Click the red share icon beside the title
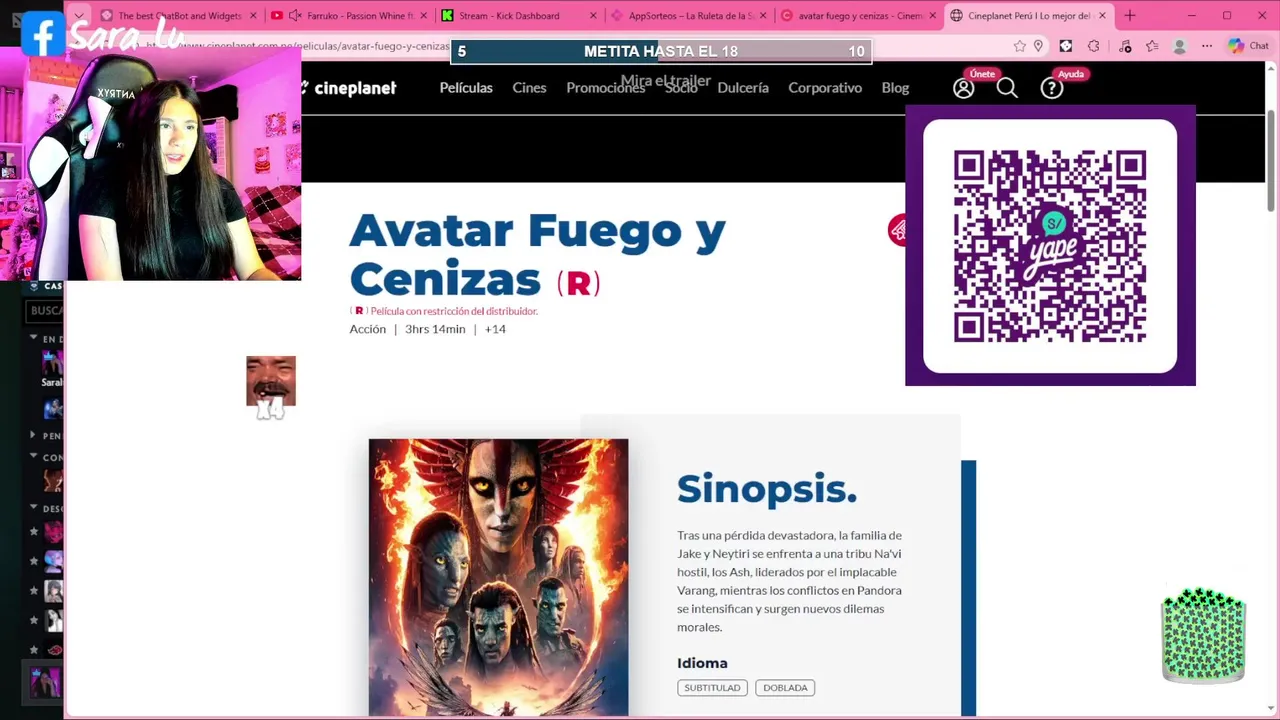The height and width of the screenshot is (720, 1280). (897, 230)
